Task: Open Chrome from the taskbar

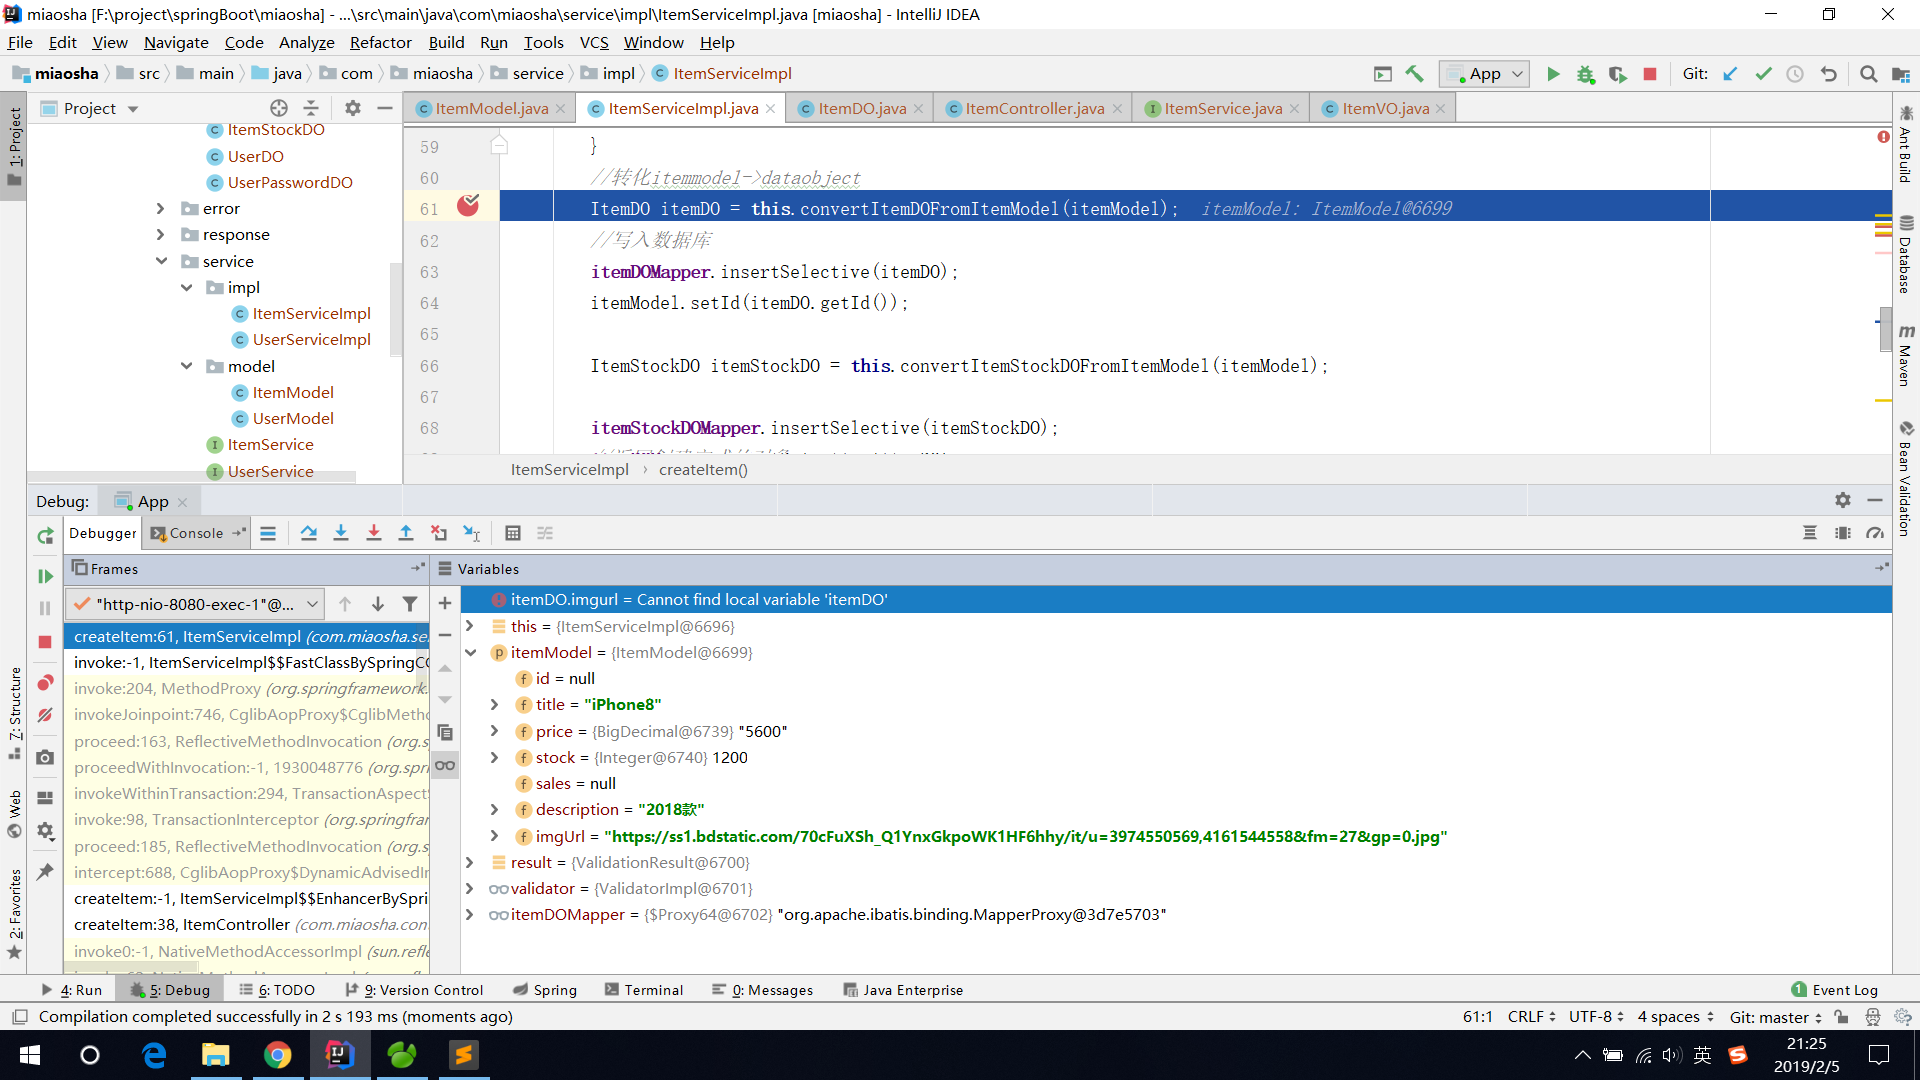Action: point(277,1055)
